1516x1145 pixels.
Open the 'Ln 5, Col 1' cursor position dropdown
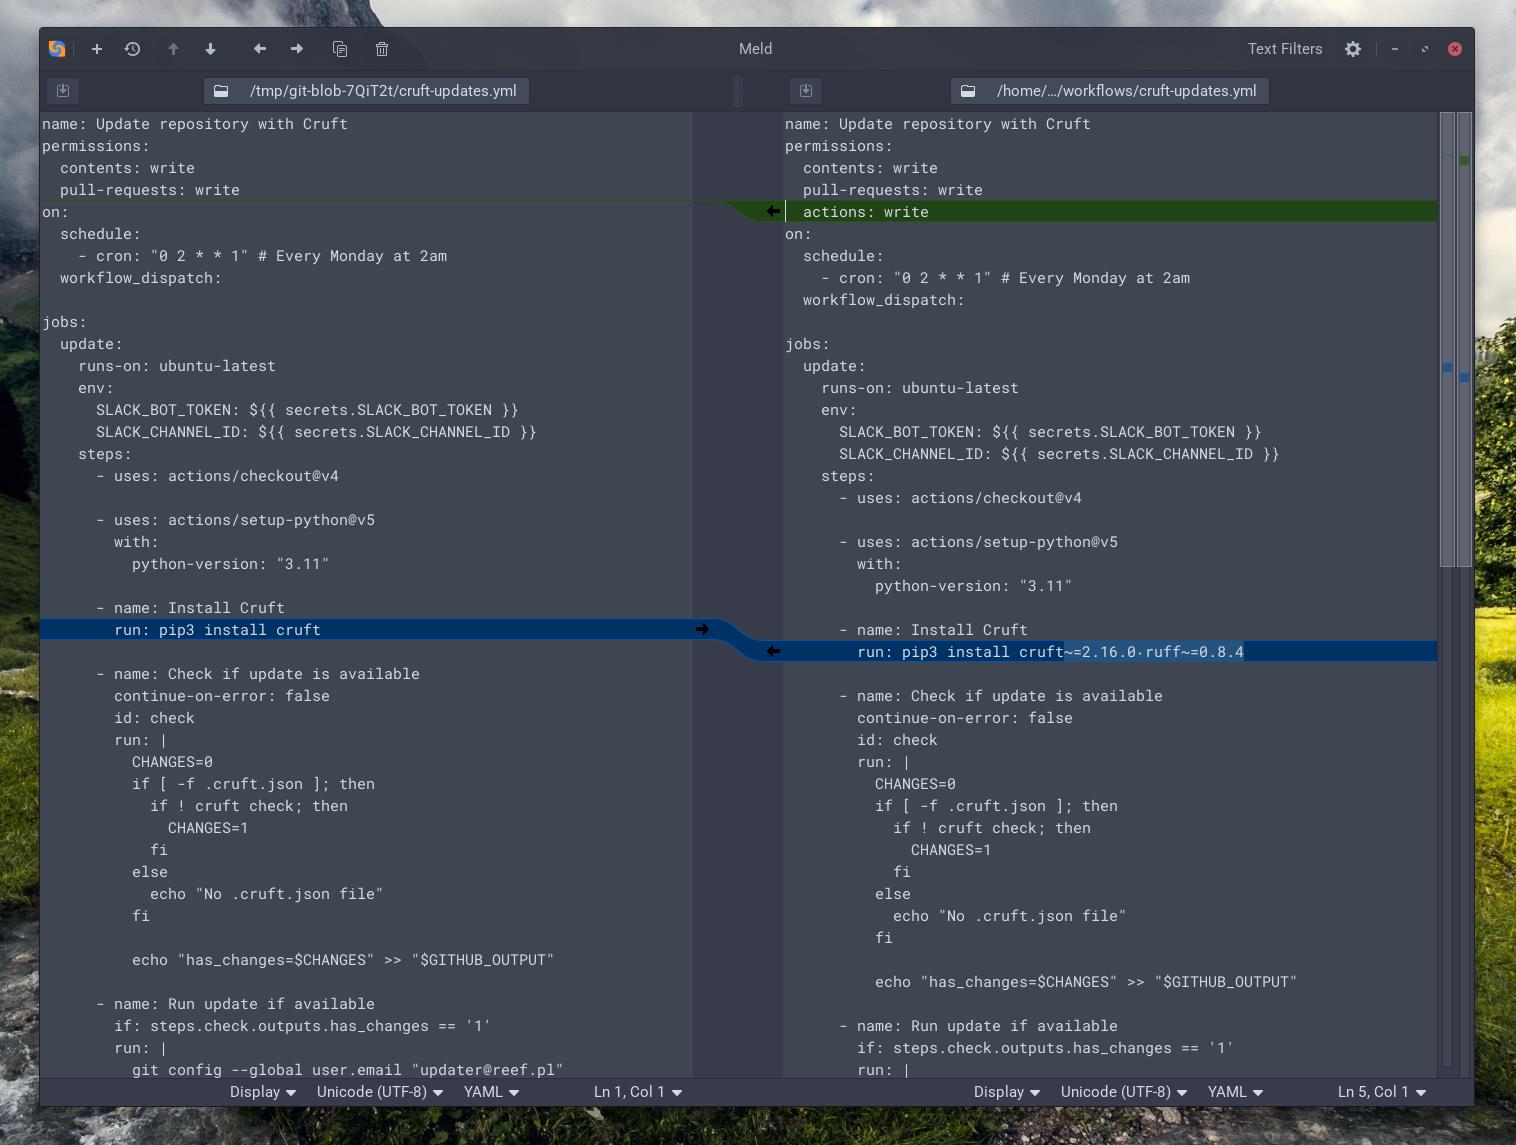click(x=1380, y=1092)
